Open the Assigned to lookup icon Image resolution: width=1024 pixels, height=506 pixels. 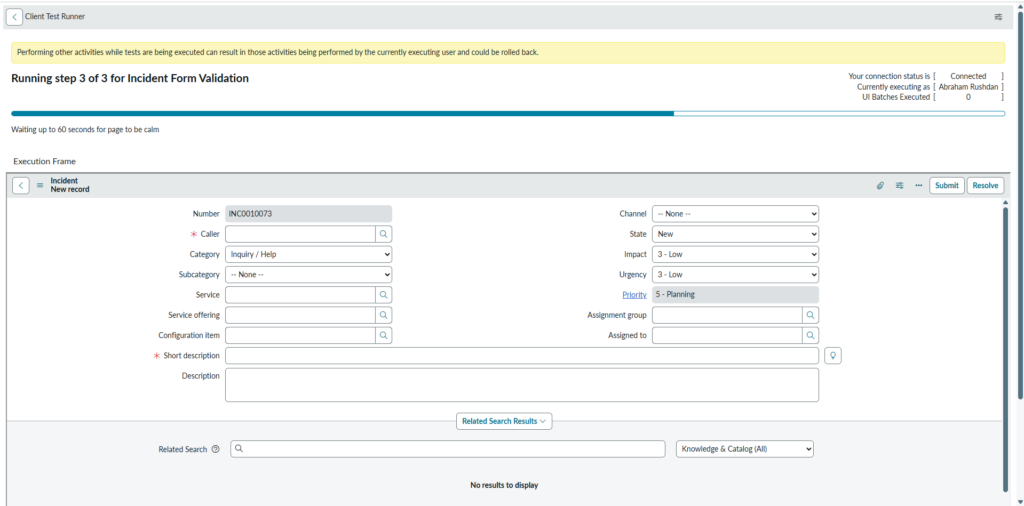[x=810, y=336]
